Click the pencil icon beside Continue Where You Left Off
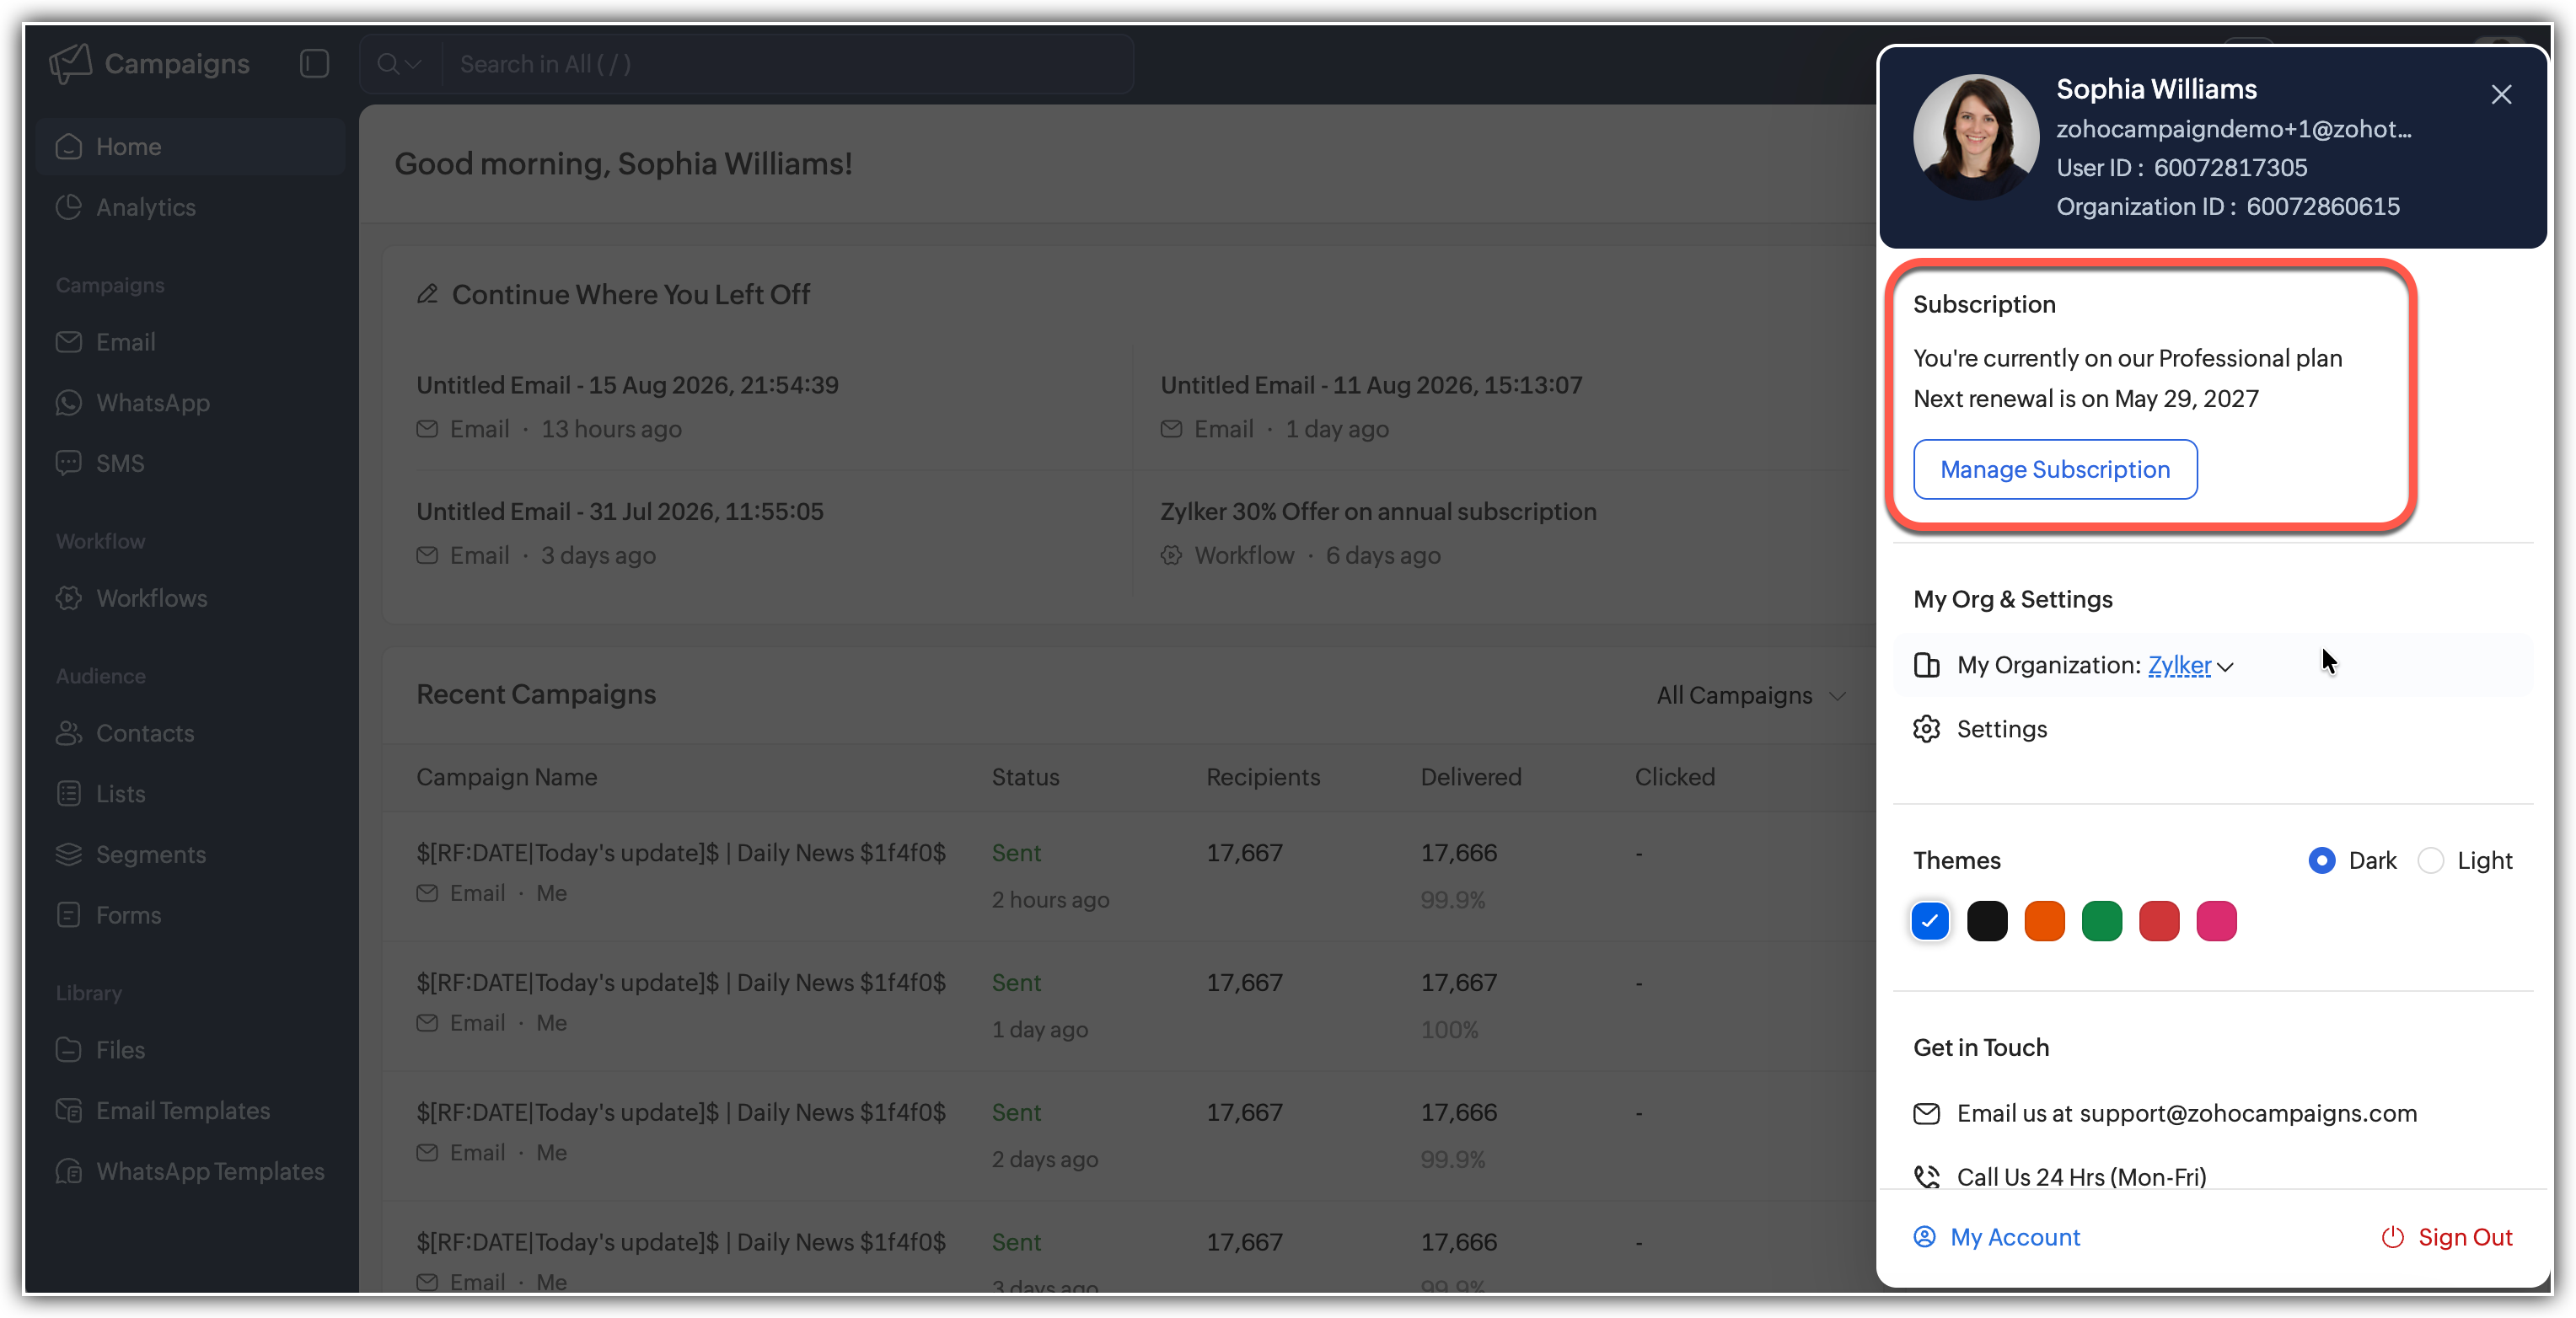2576x1318 pixels. point(428,294)
